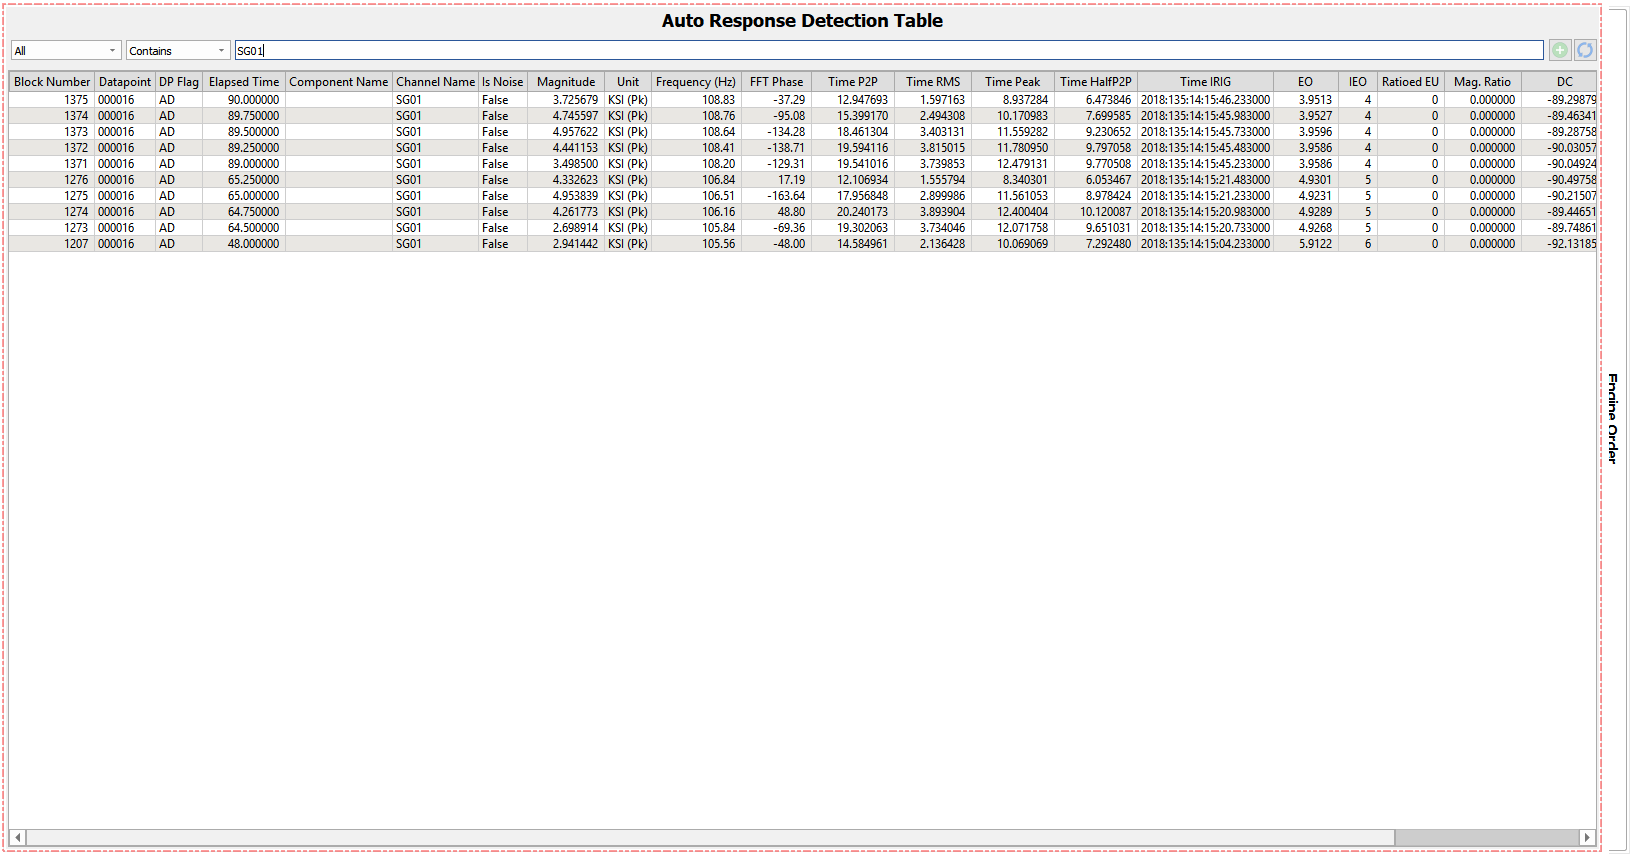Viewport: 1633px width, 857px height.
Task: Select block number cell 1373
Action: click(52, 132)
